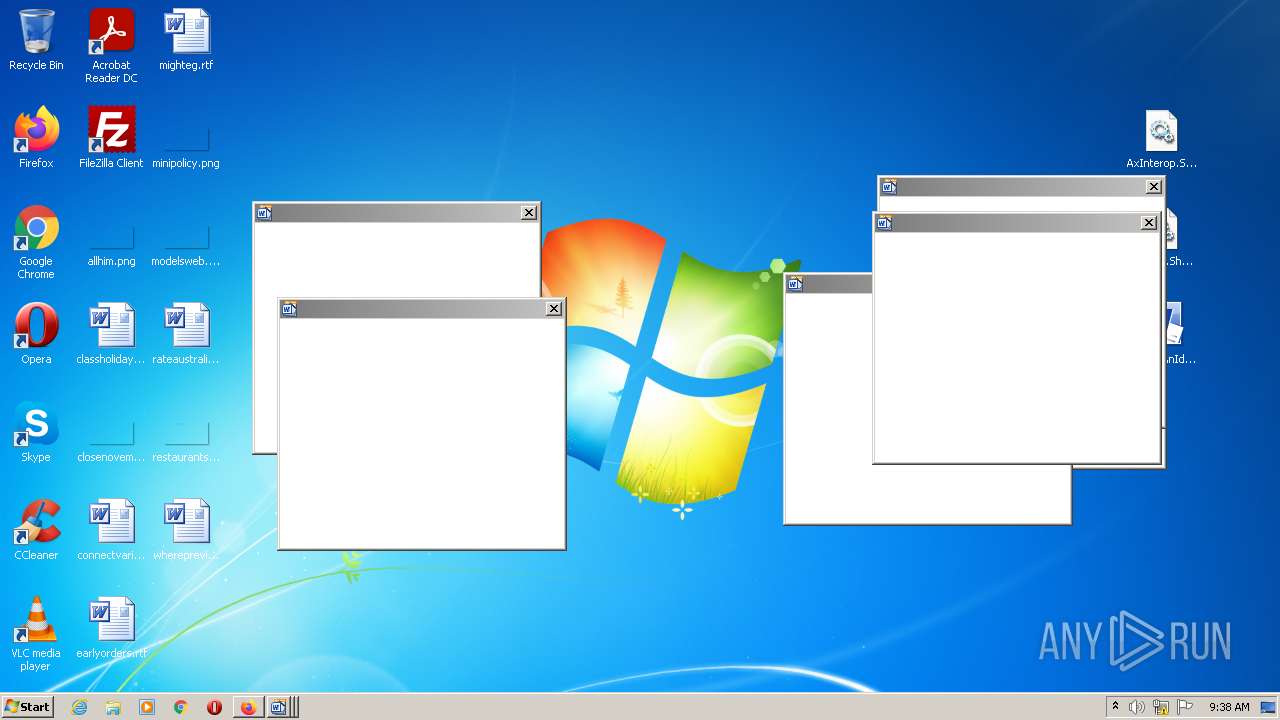Launch the CCleaner desktop shortcut
This screenshot has height=720, width=1280.
point(36,530)
